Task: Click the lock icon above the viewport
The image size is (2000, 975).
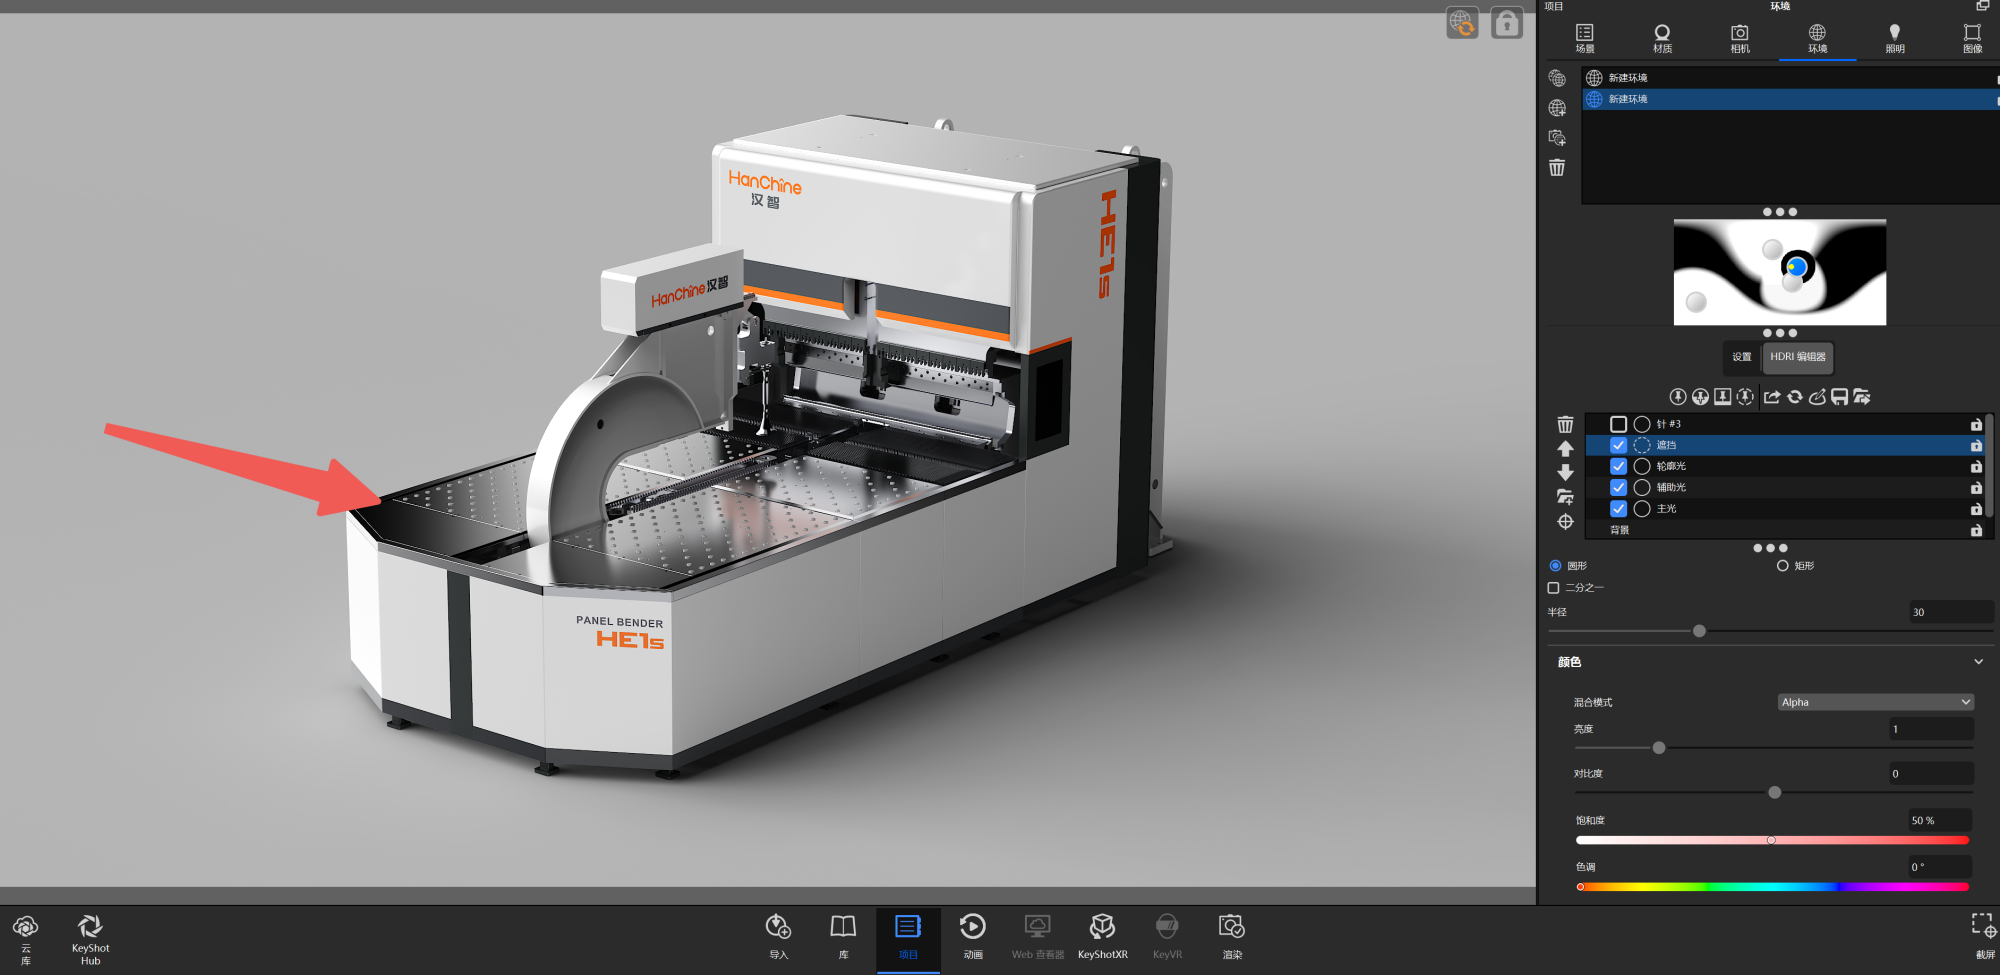Action: pos(1506,22)
